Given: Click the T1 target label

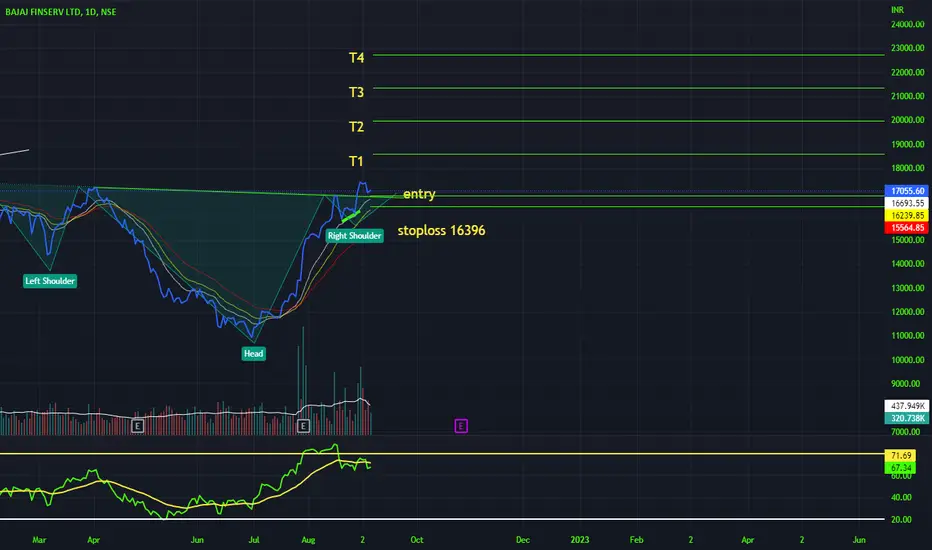Looking at the screenshot, I should [x=356, y=161].
